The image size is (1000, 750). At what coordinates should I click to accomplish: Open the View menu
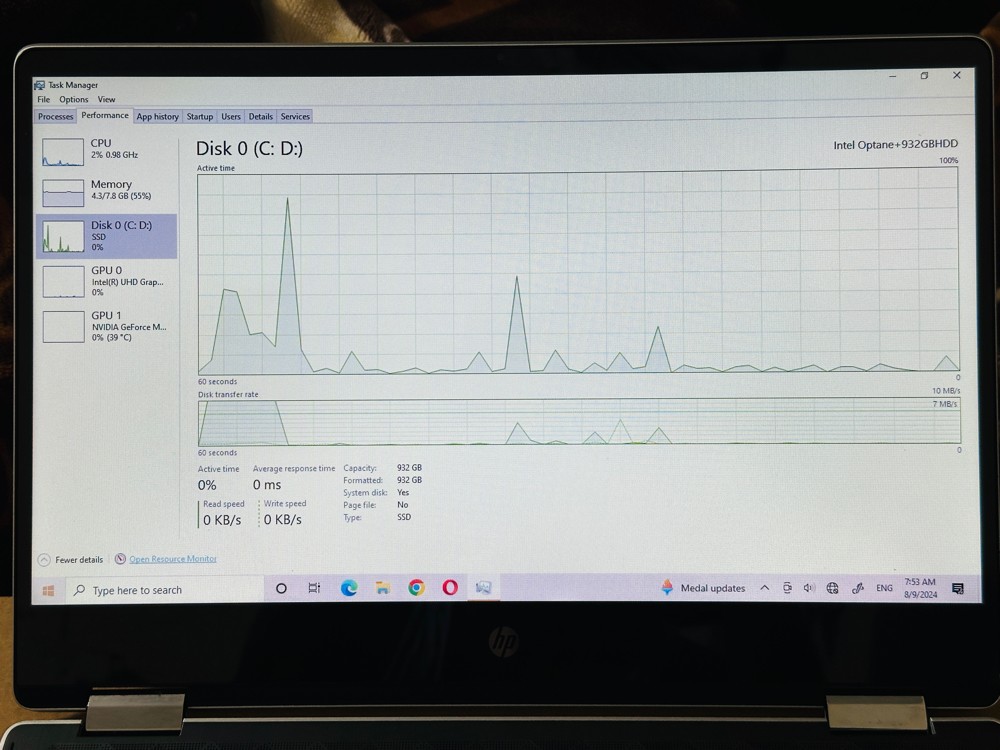(106, 99)
